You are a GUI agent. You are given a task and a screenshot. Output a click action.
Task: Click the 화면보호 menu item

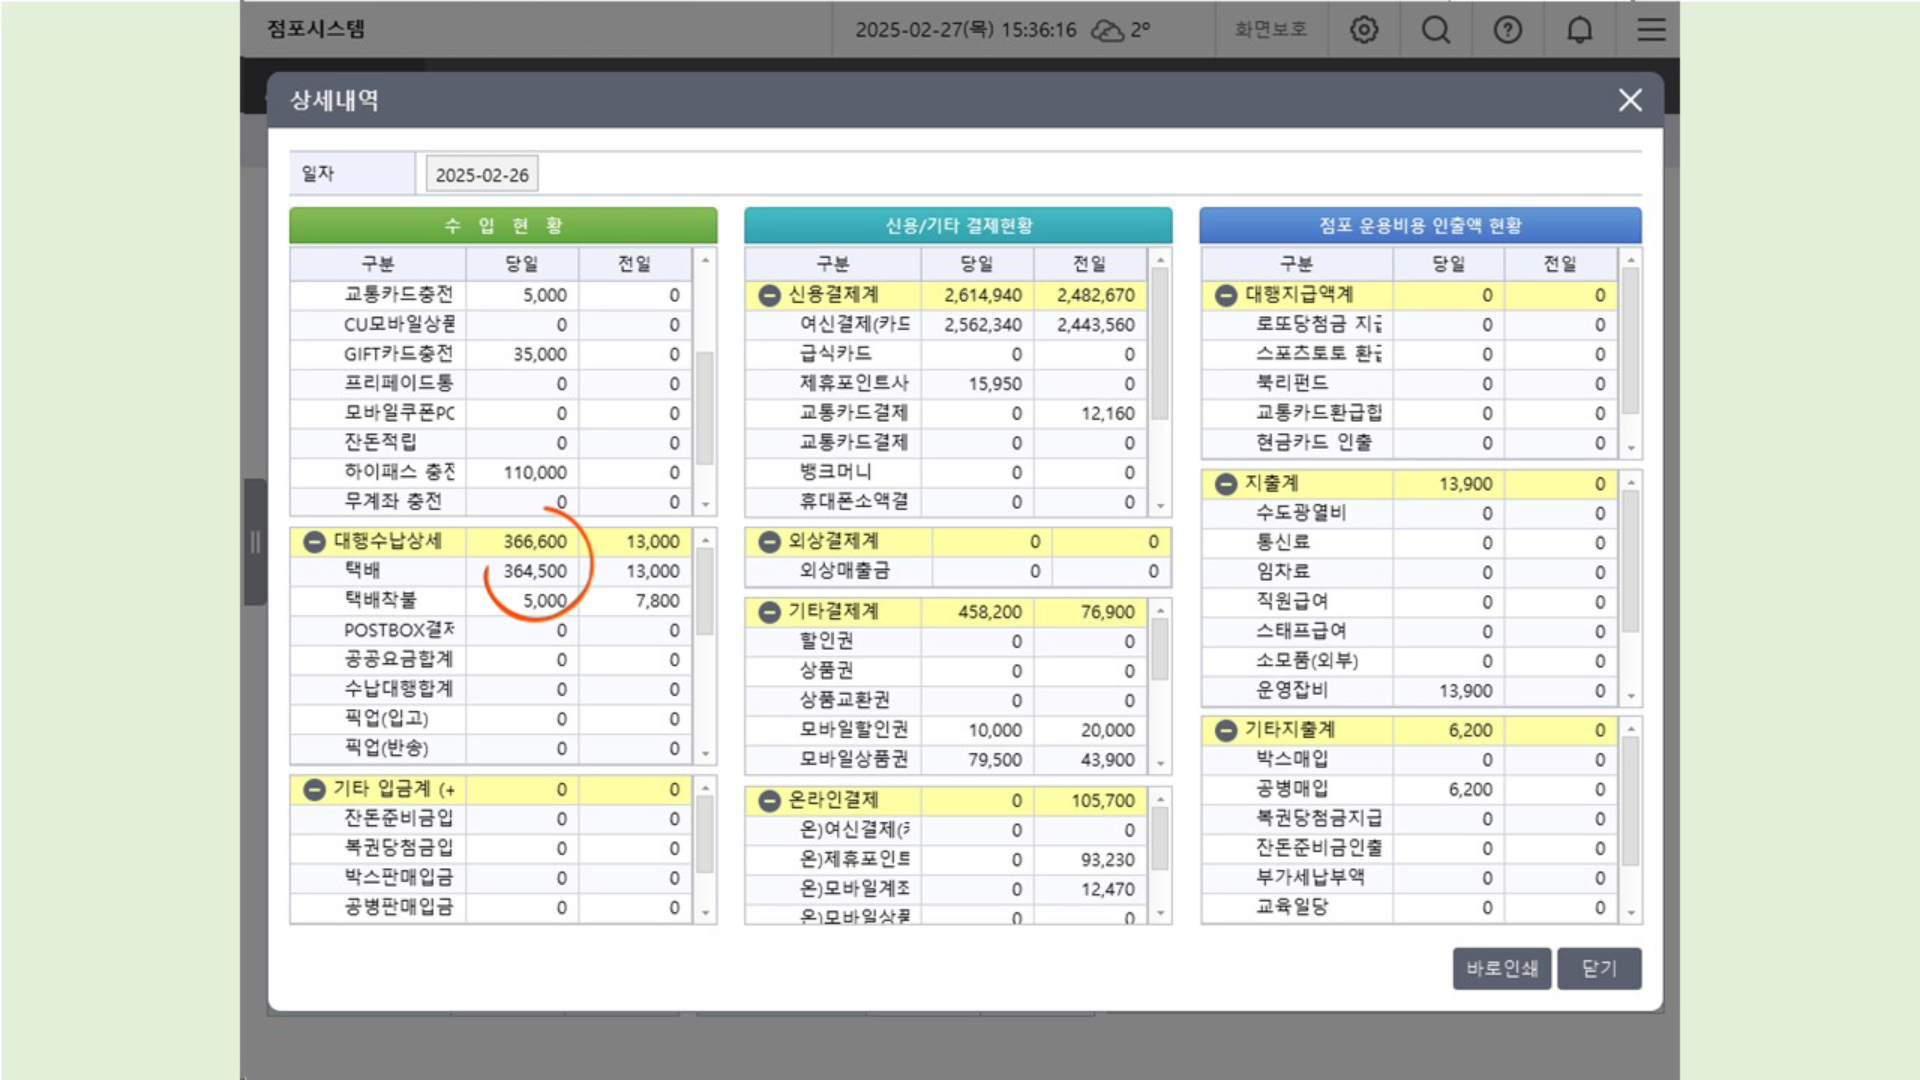[1270, 30]
